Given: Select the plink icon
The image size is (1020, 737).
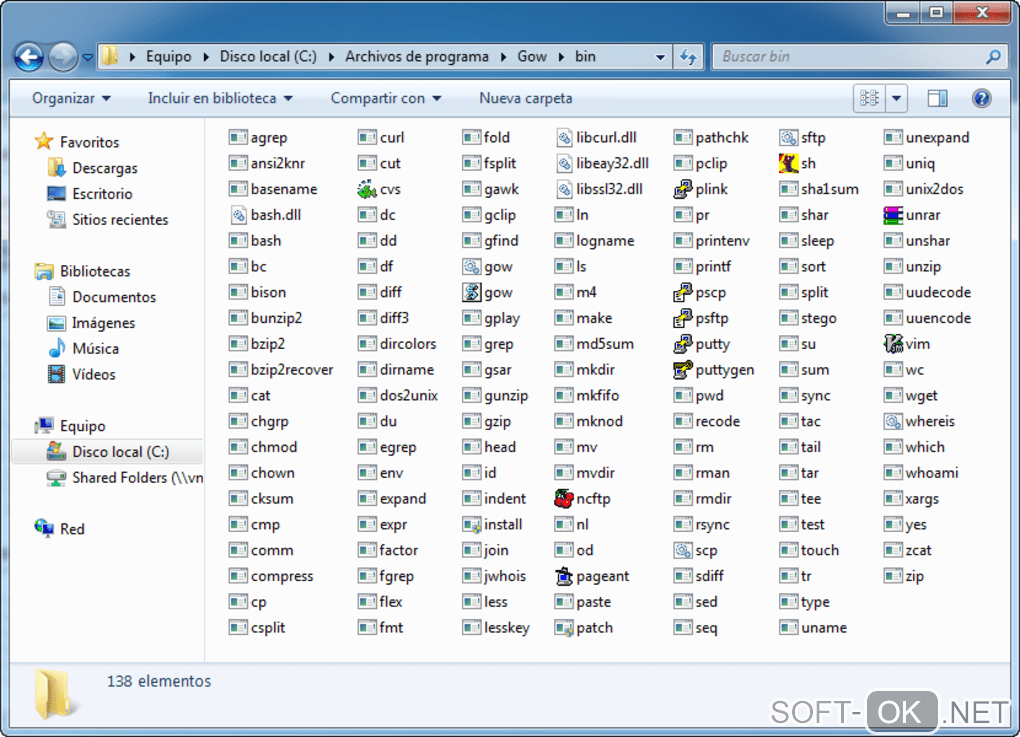Looking at the screenshot, I should pos(683,189).
